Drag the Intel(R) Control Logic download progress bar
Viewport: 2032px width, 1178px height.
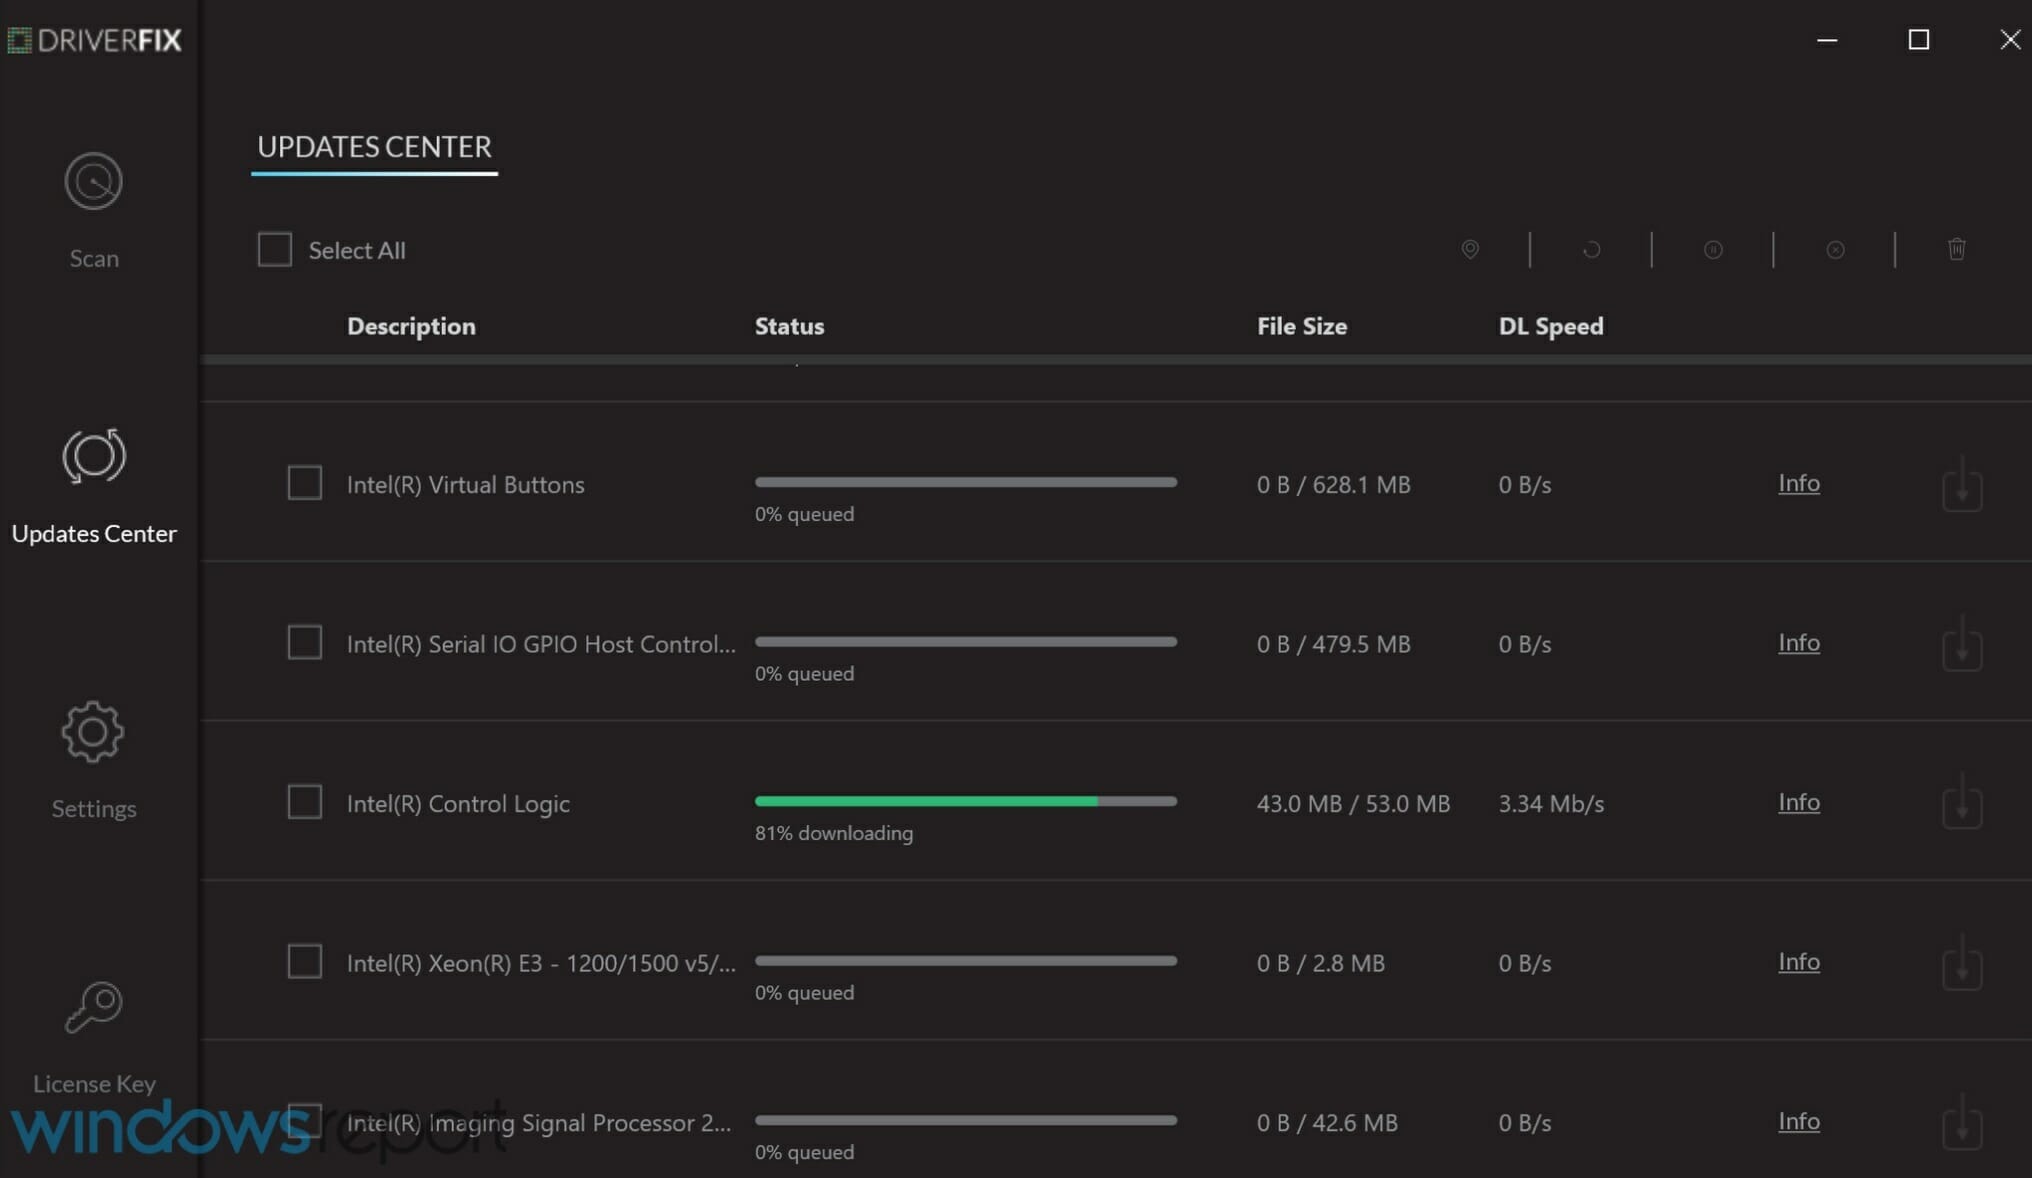pos(965,799)
